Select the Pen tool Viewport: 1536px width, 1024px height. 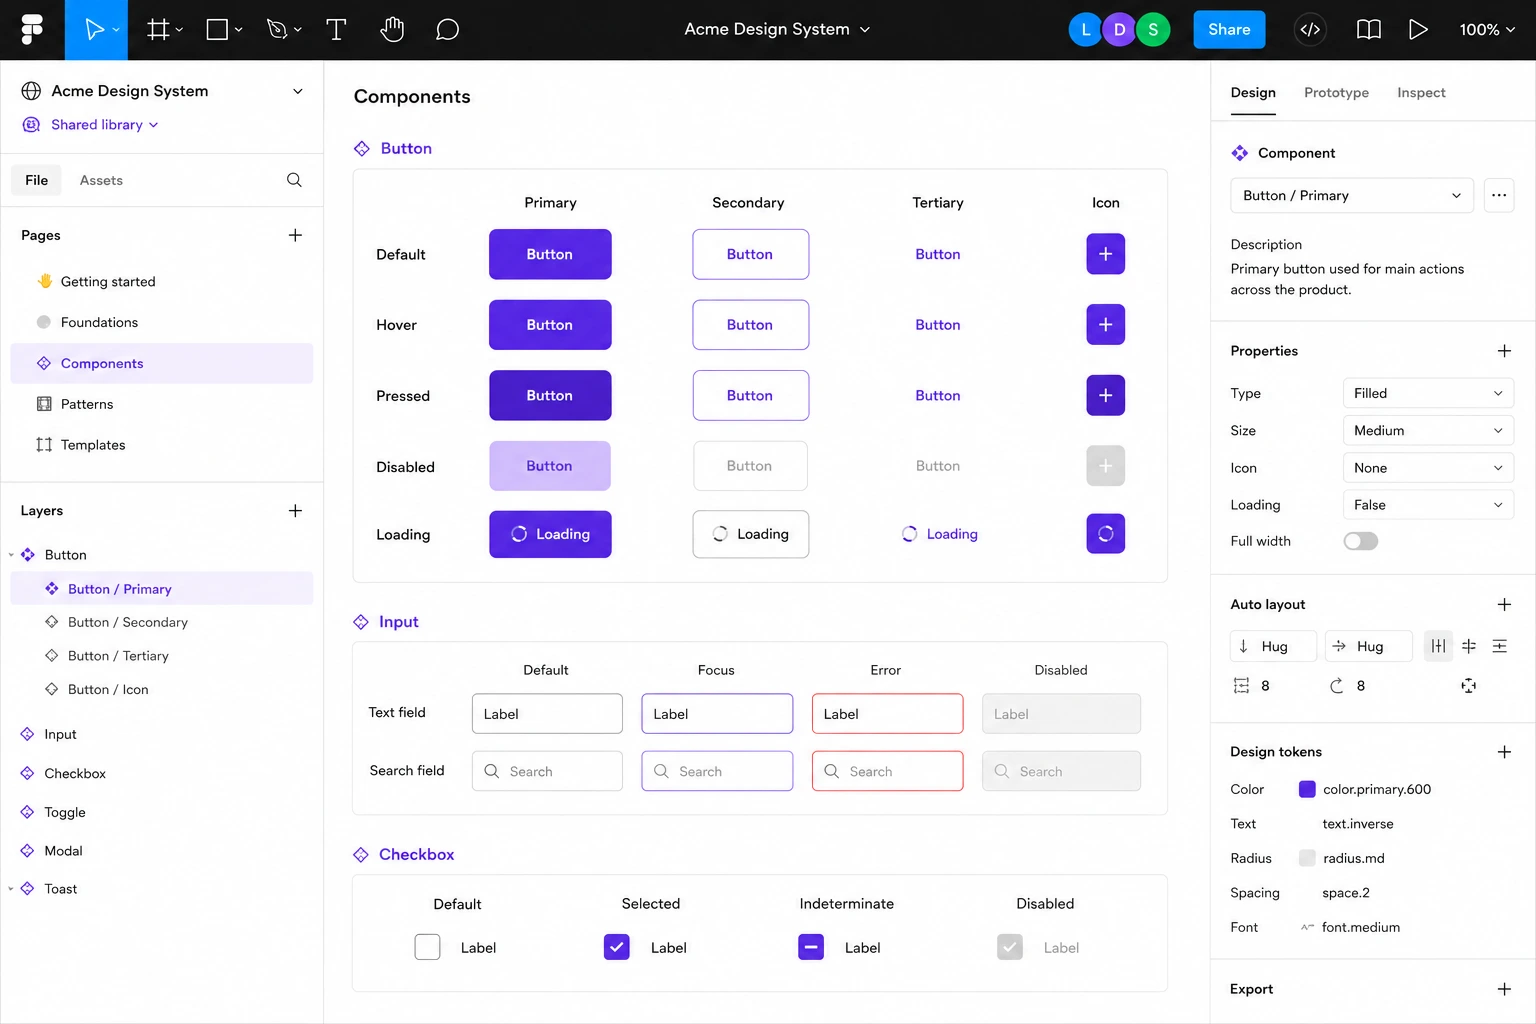point(277,30)
